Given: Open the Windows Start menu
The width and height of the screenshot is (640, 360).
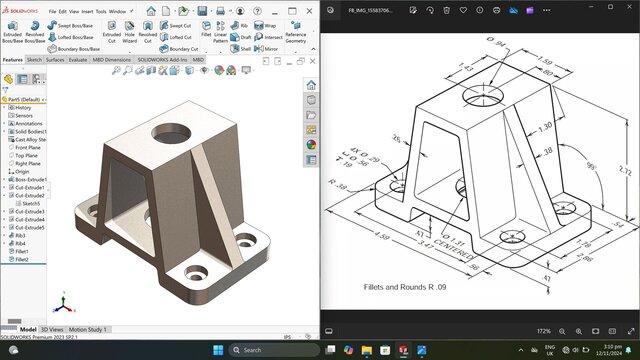Looking at the screenshot, I should click(218, 350).
